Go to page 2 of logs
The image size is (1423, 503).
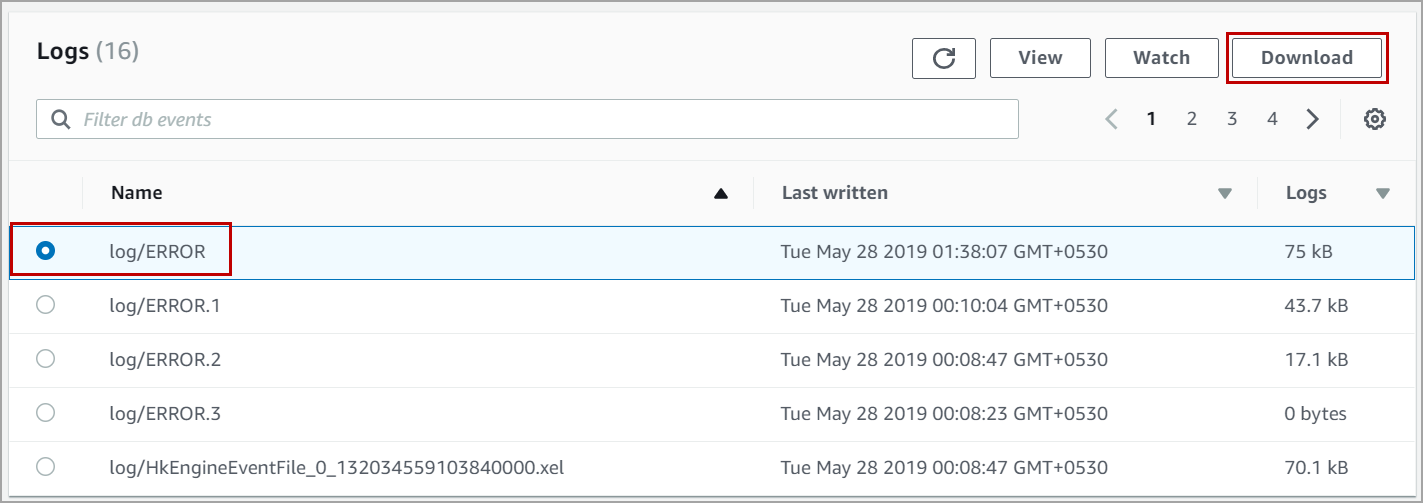pyautogui.click(x=1192, y=119)
